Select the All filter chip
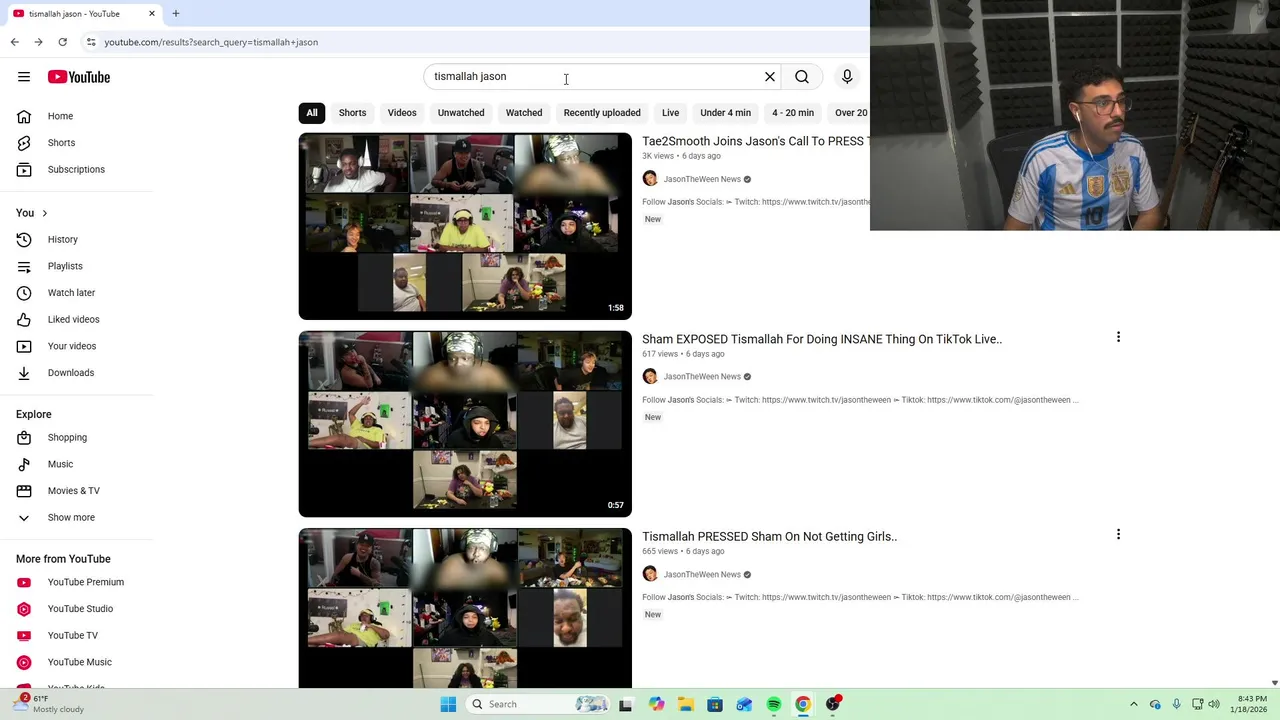Image resolution: width=1280 pixels, height=720 pixels. tap(312, 113)
